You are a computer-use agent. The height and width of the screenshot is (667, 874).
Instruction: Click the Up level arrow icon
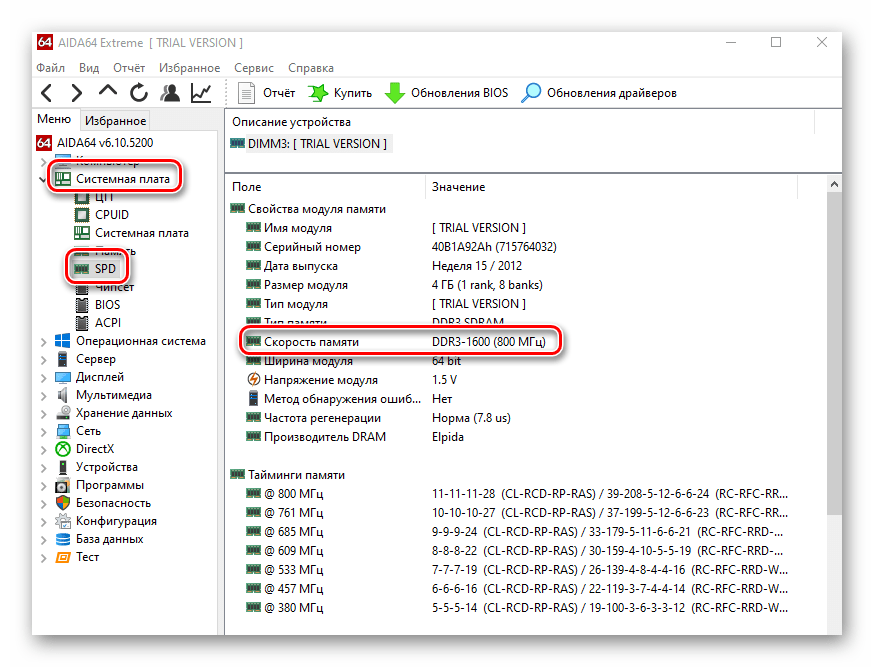coord(108,93)
